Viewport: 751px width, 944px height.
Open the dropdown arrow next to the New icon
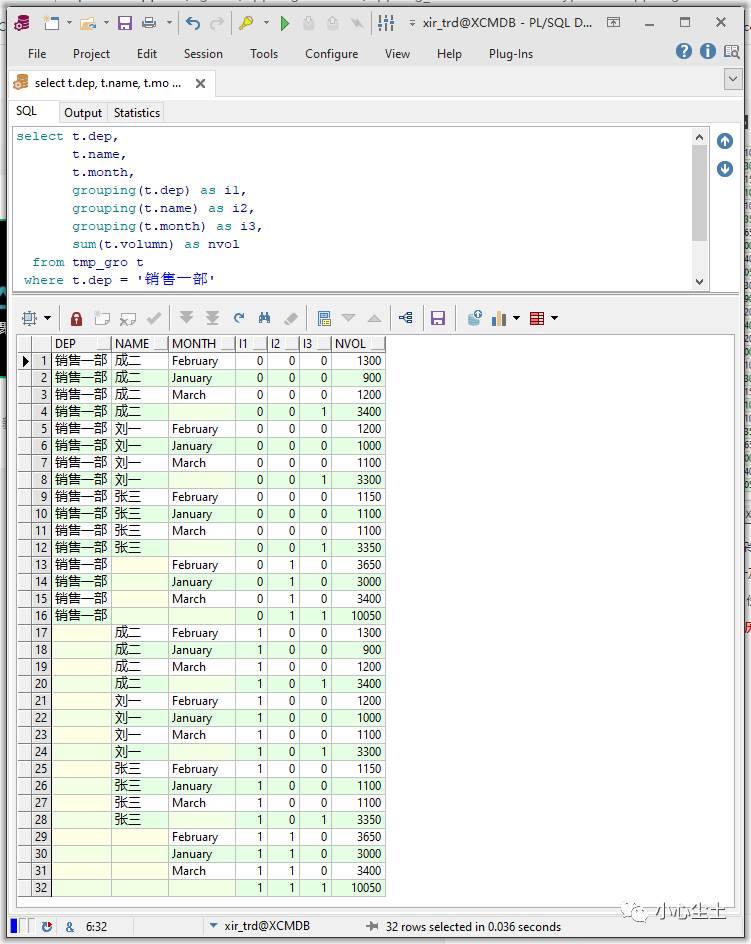[69, 23]
